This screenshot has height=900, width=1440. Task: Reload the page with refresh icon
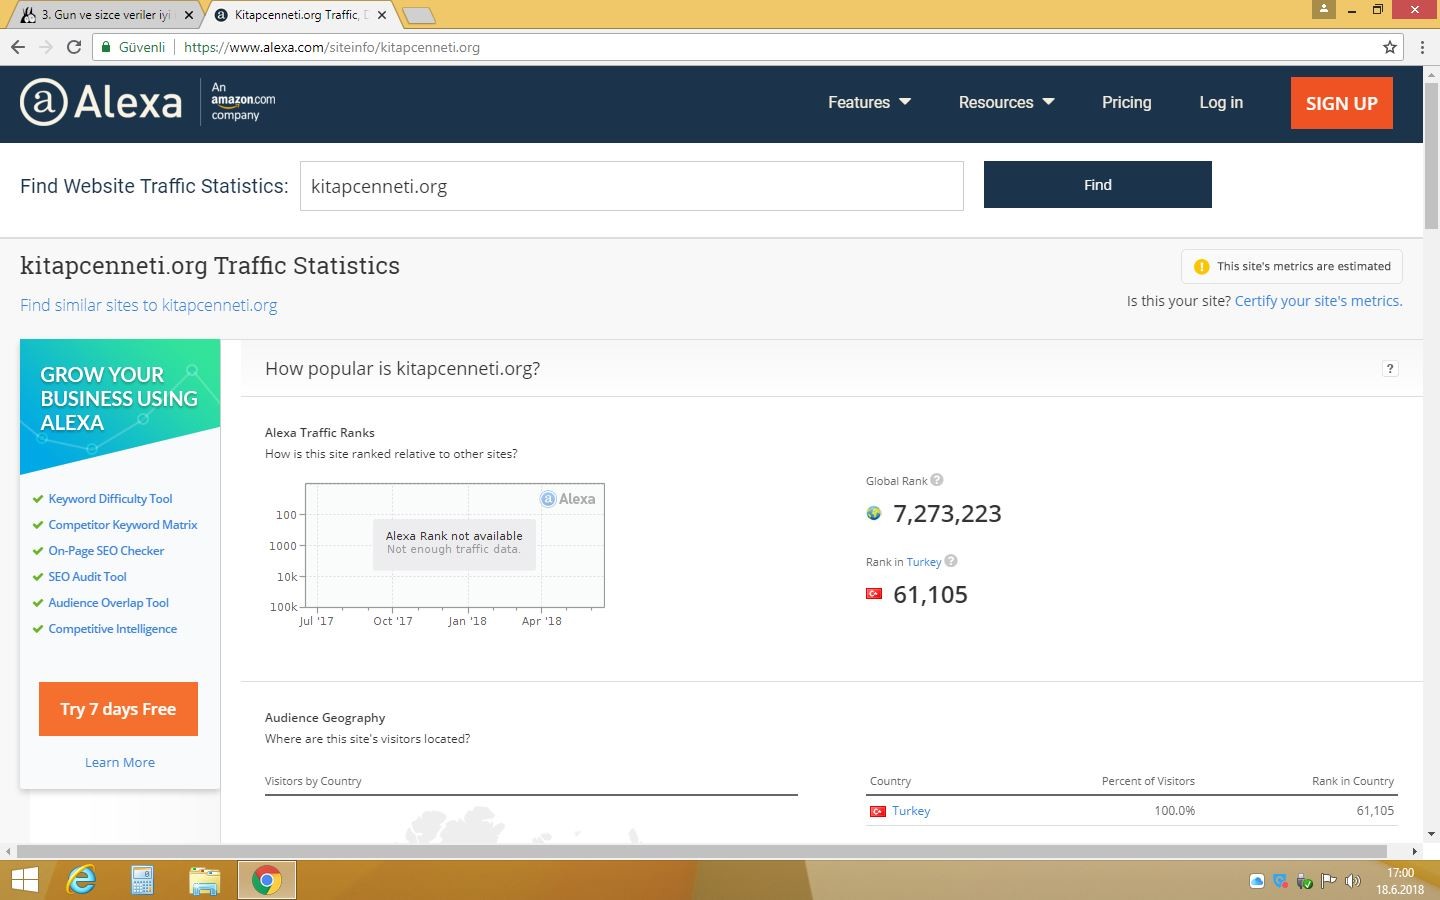coord(73,47)
